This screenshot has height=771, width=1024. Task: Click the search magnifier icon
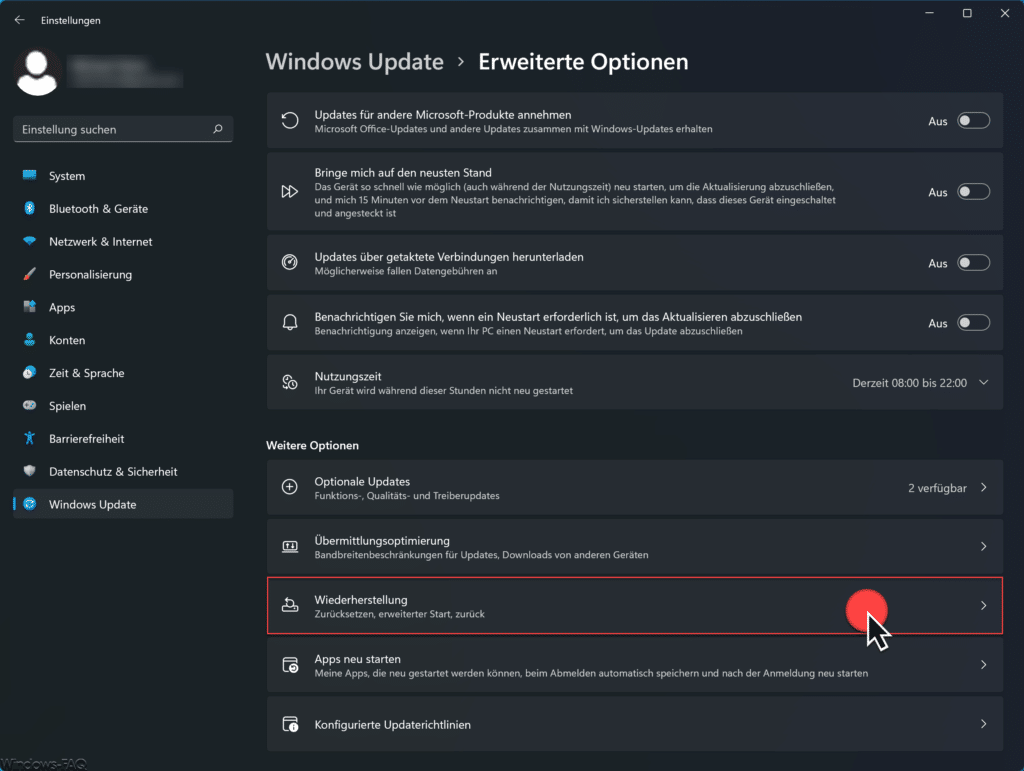[217, 129]
